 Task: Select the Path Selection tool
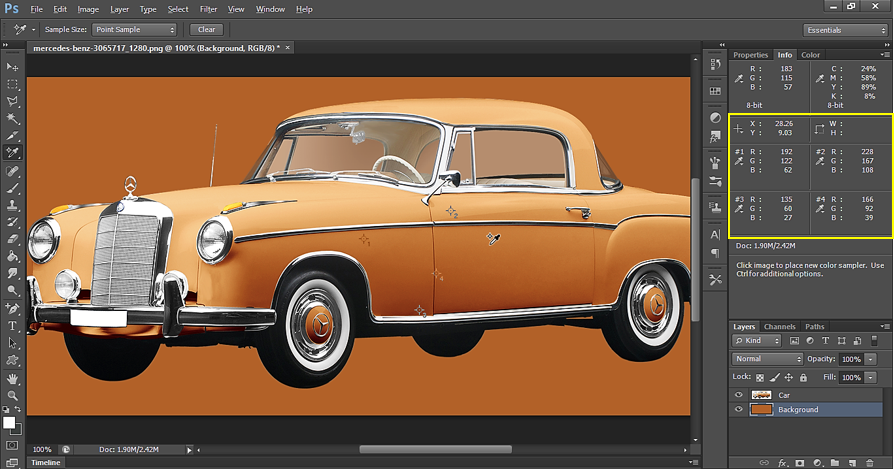click(x=12, y=343)
